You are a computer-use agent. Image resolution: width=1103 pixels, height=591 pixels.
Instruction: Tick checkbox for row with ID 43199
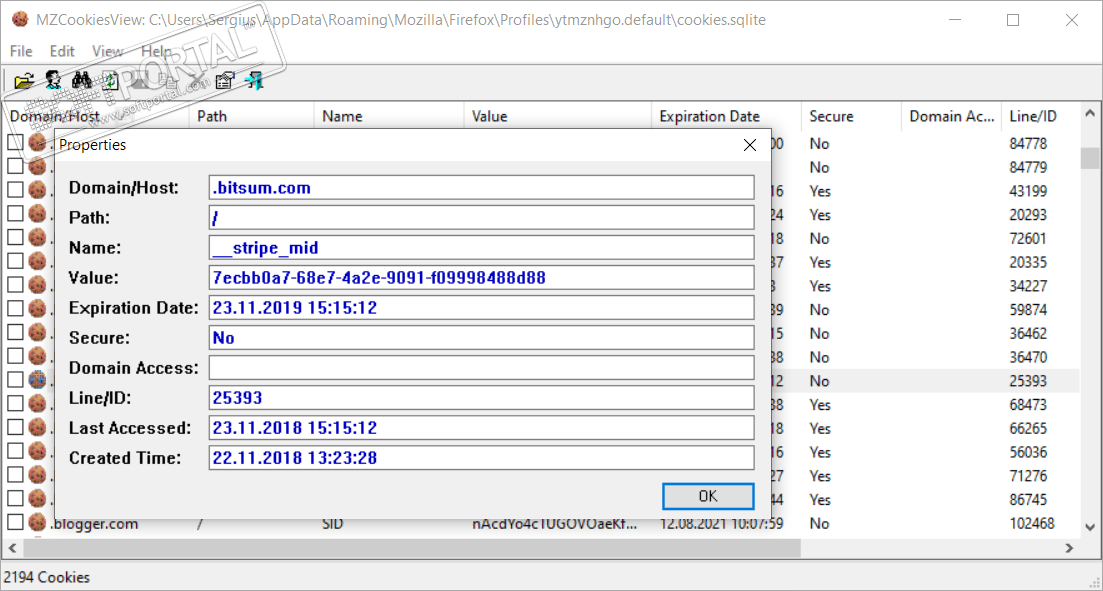(x=15, y=190)
